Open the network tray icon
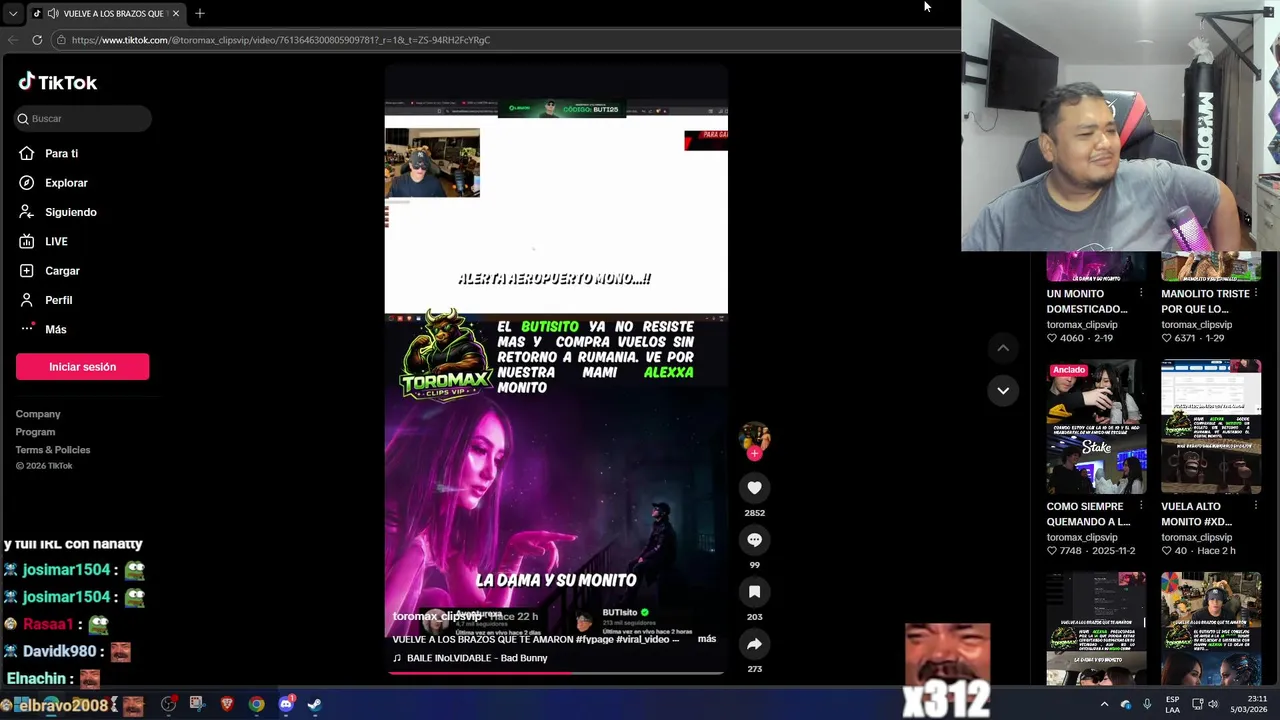The width and height of the screenshot is (1280, 720). 1196,704
